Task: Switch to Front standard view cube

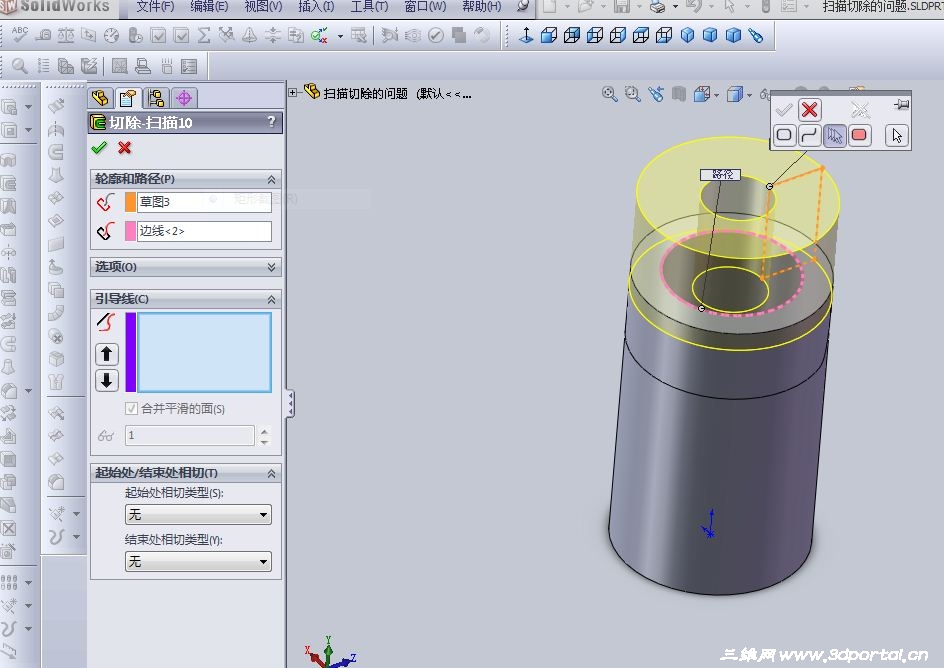Action: [548, 36]
